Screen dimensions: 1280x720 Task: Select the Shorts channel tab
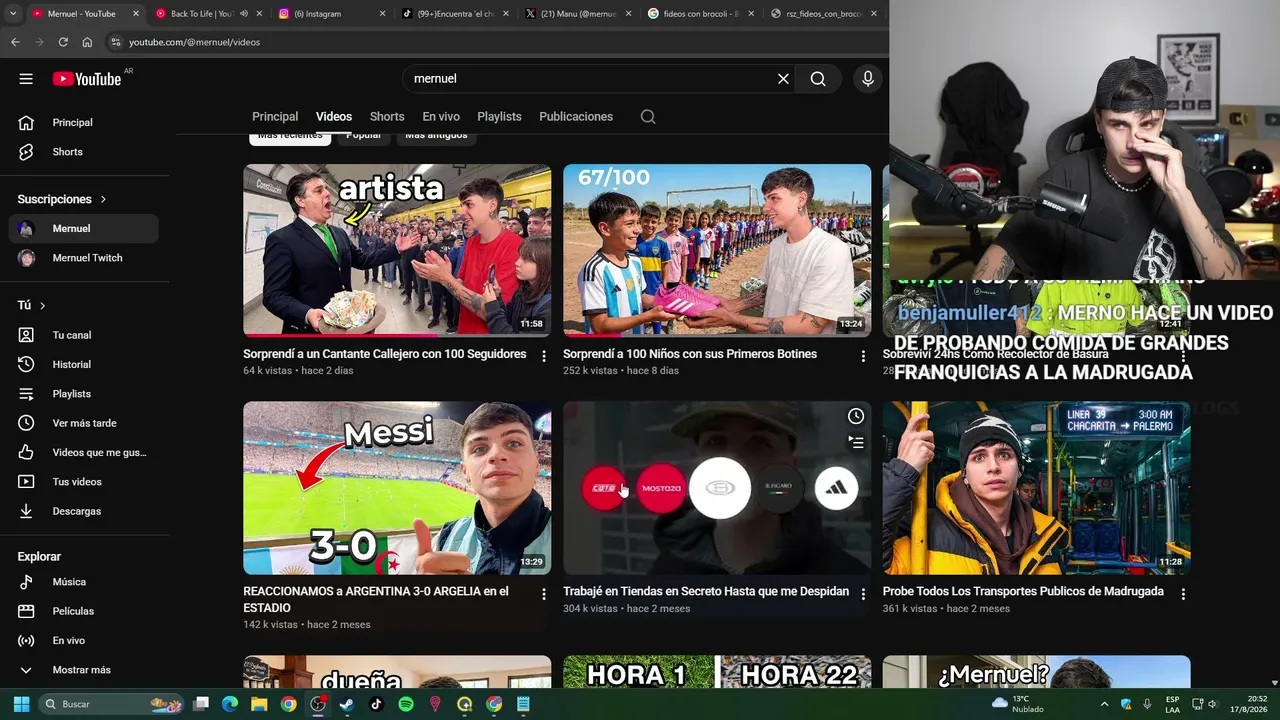pyautogui.click(x=387, y=117)
